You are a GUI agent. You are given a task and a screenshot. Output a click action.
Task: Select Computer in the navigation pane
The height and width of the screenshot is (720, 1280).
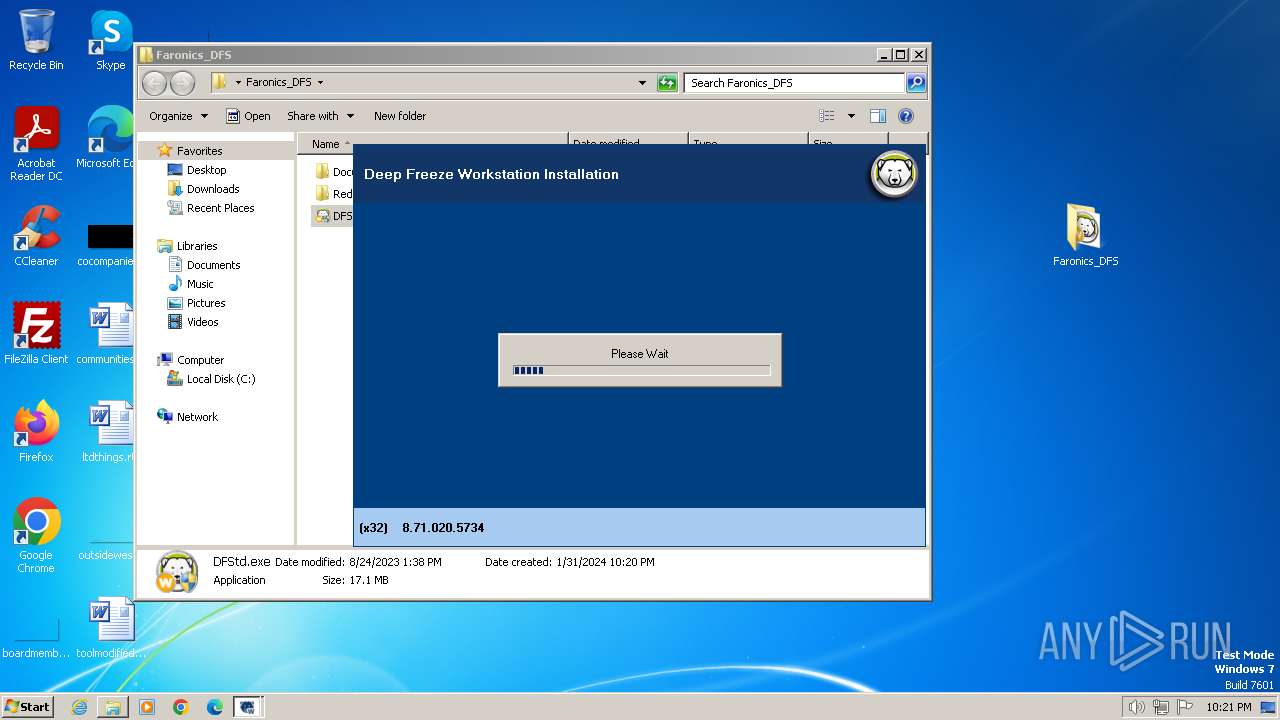[200, 360]
